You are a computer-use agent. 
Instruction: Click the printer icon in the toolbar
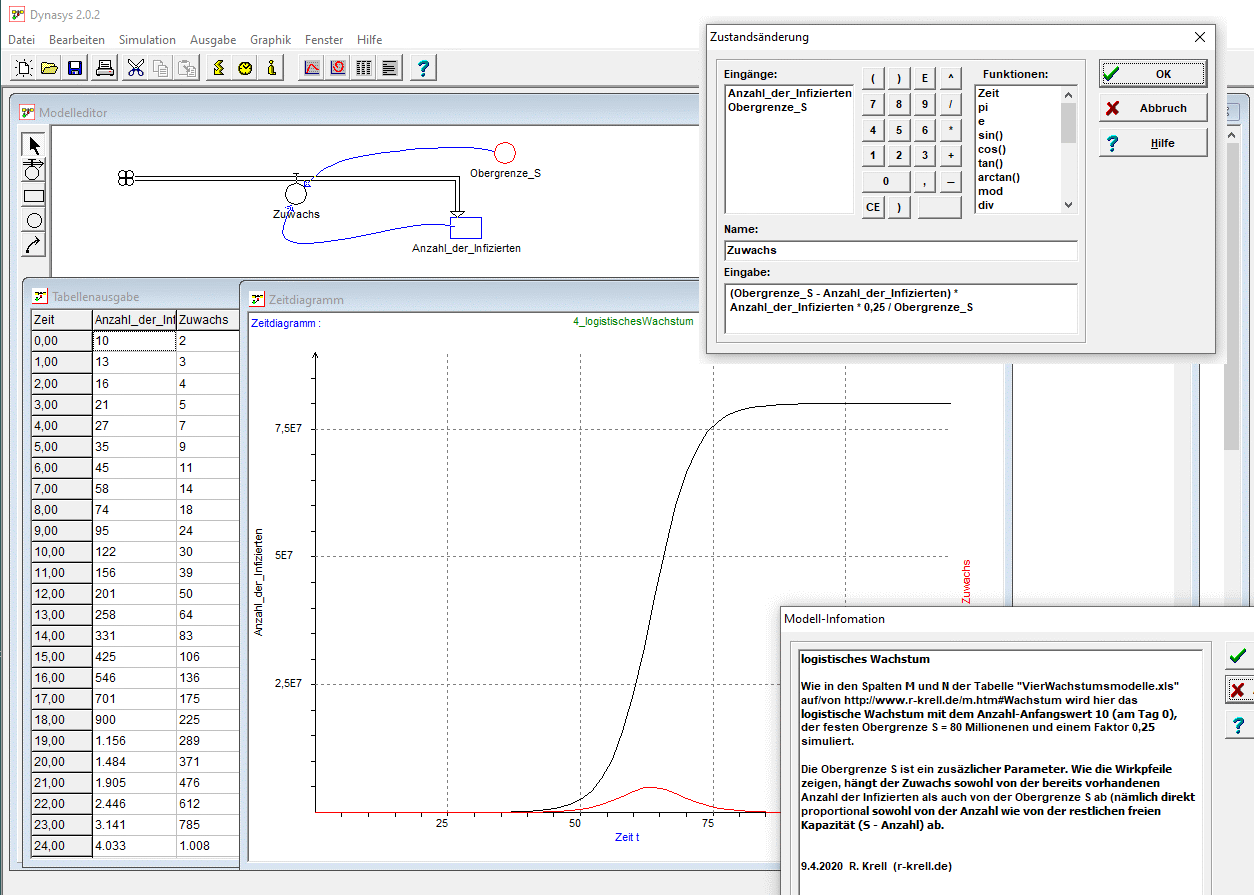pyautogui.click(x=105, y=68)
